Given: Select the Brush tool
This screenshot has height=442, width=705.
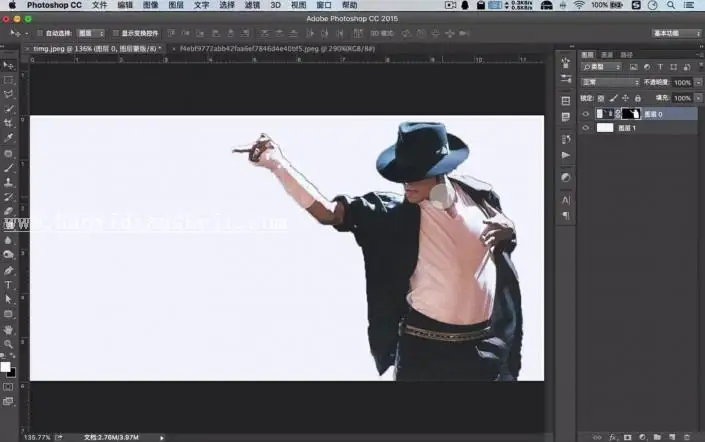Looking at the screenshot, I should (x=8, y=168).
